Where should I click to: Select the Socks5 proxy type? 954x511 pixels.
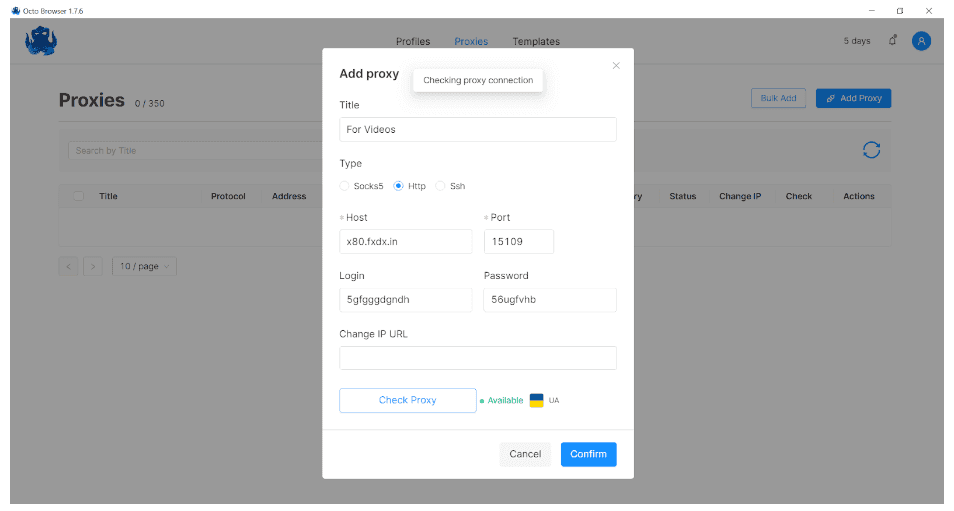345,186
